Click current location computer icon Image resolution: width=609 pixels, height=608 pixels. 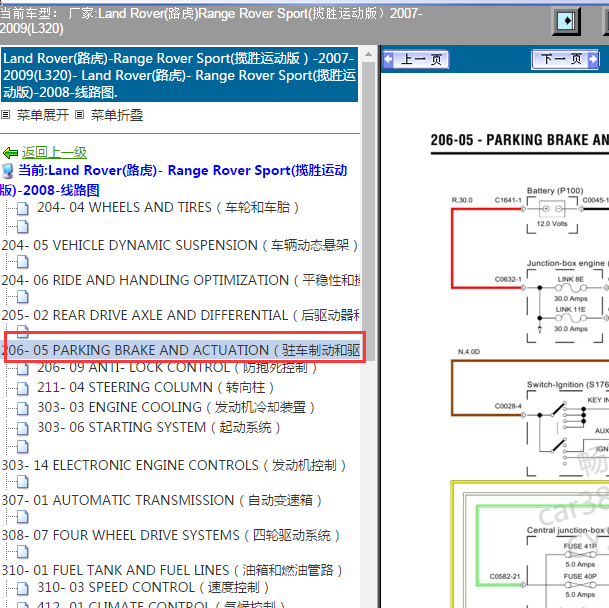(x=8, y=171)
